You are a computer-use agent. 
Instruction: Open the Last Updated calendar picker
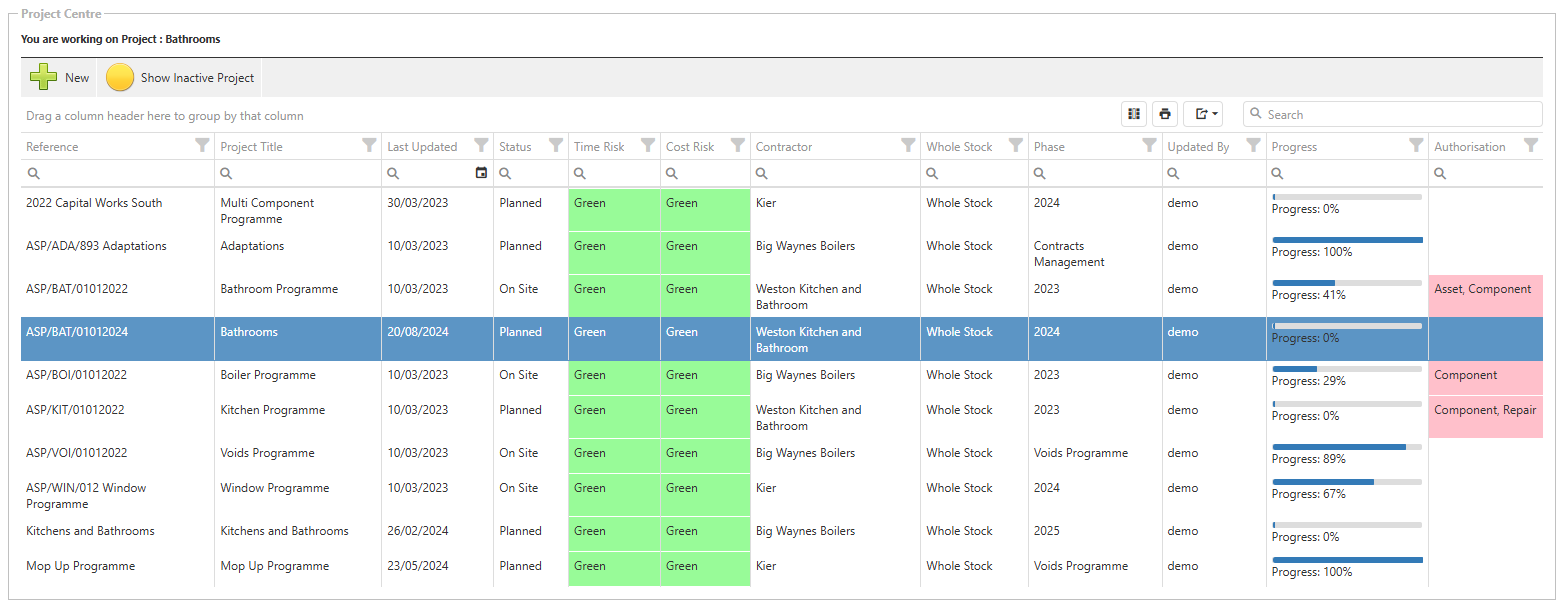pos(481,173)
